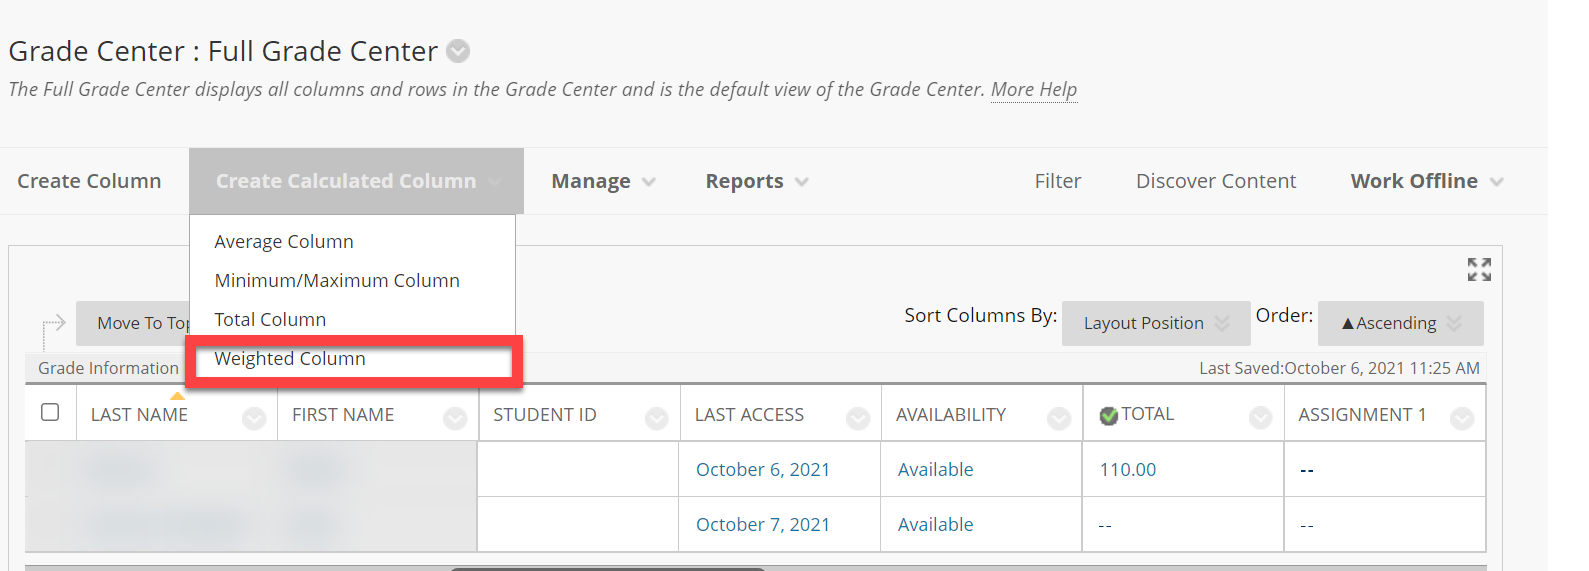Open the Full Grade Center title options chevron
1589x571 pixels.
458,51
